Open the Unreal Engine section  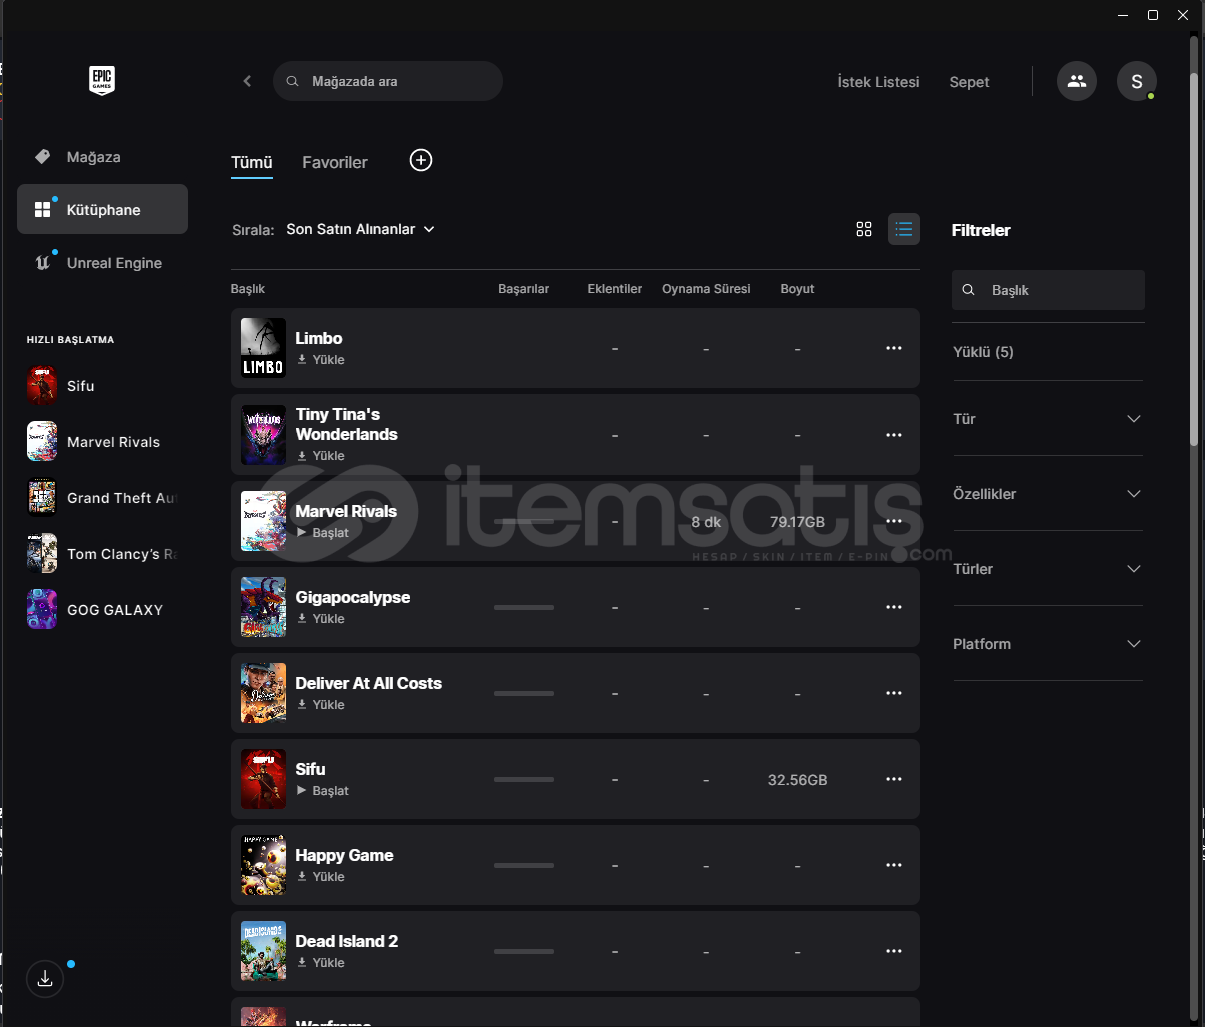pos(102,263)
